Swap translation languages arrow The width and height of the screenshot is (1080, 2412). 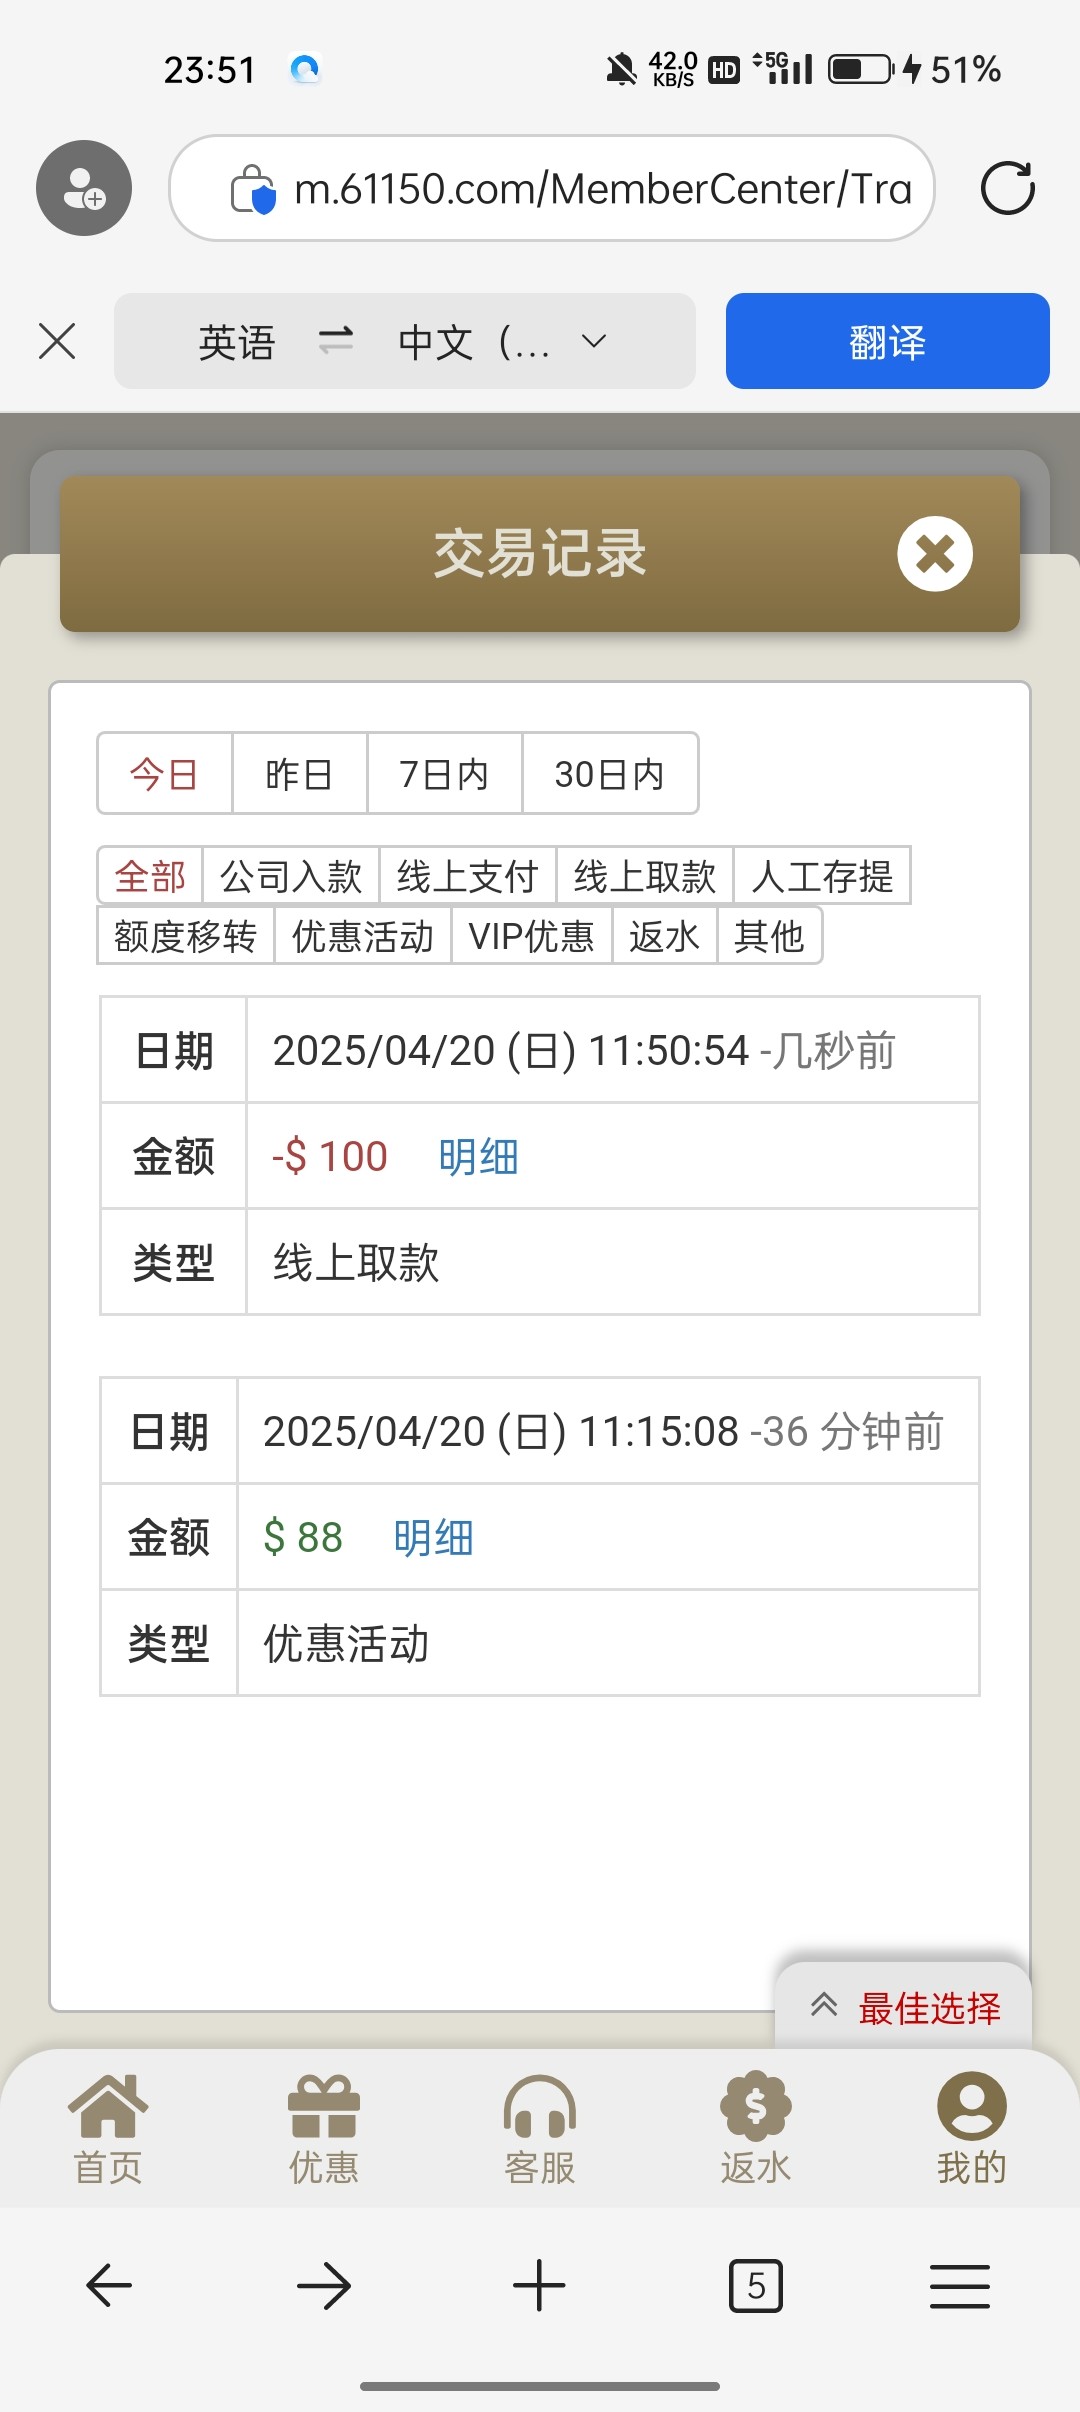point(336,341)
